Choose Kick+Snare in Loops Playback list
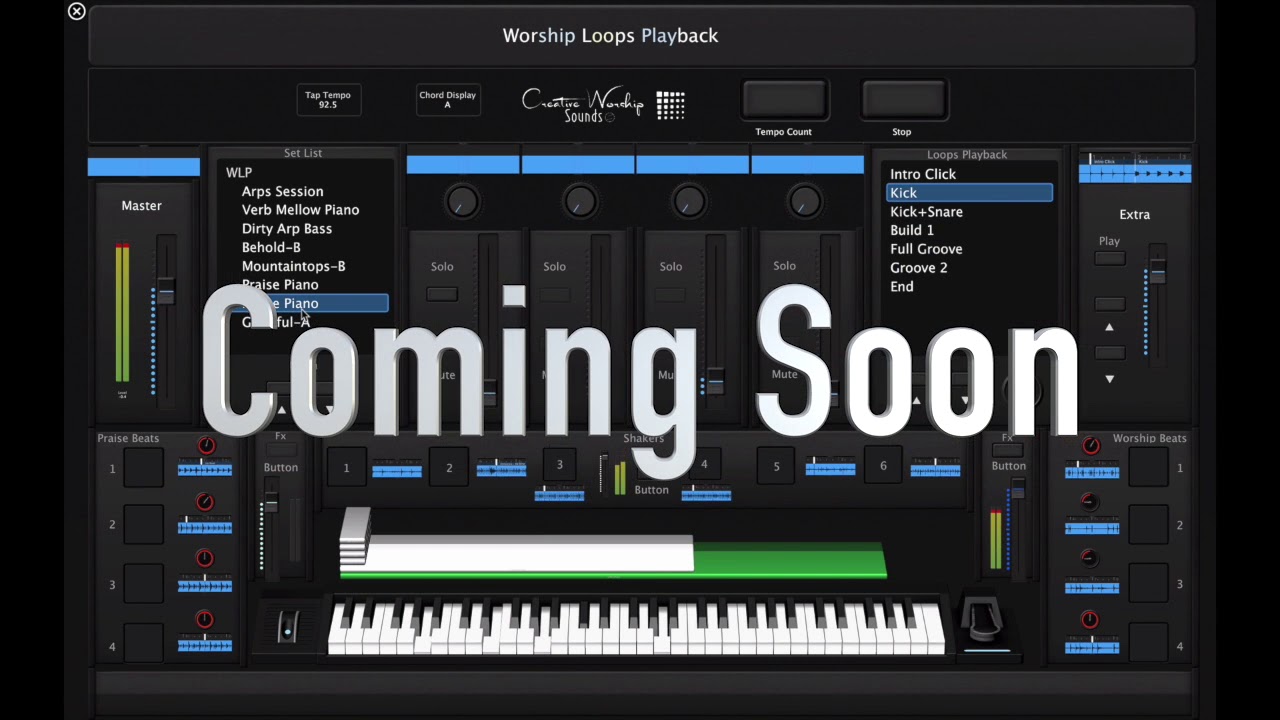The width and height of the screenshot is (1280, 720). [x=926, y=212]
